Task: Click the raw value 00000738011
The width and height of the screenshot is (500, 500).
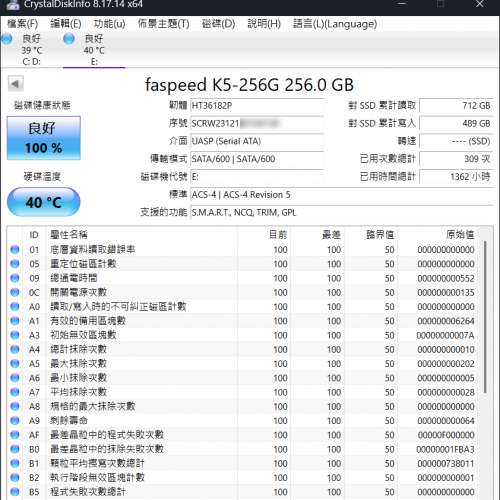Action: pos(446,464)
